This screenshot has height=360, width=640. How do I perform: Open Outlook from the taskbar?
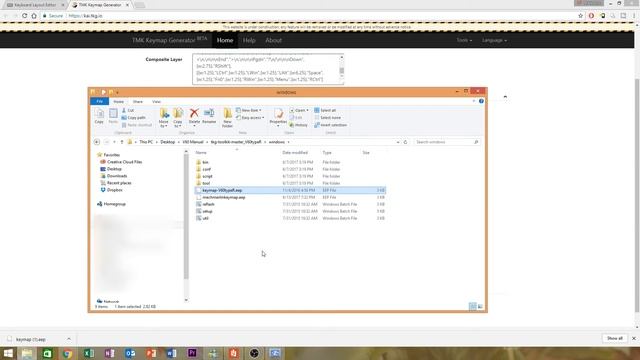coord(130,353)
